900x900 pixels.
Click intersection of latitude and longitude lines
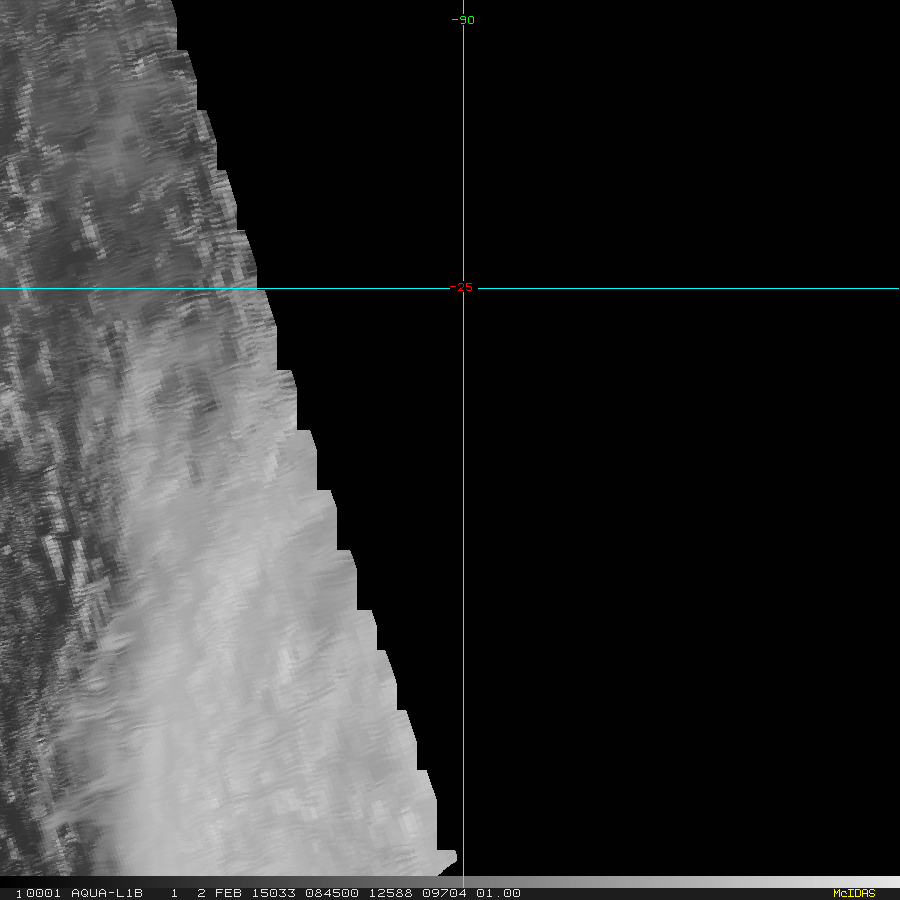[463, 289]
